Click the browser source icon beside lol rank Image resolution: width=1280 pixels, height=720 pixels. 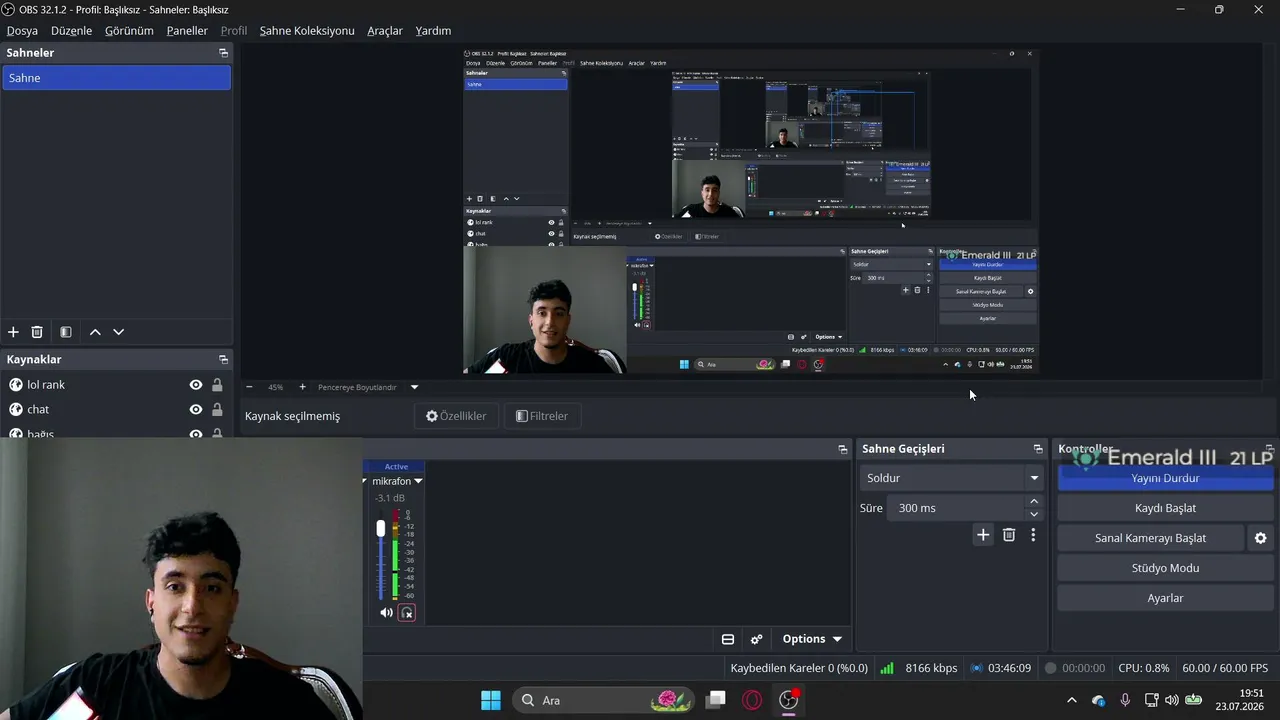[16, 385]
